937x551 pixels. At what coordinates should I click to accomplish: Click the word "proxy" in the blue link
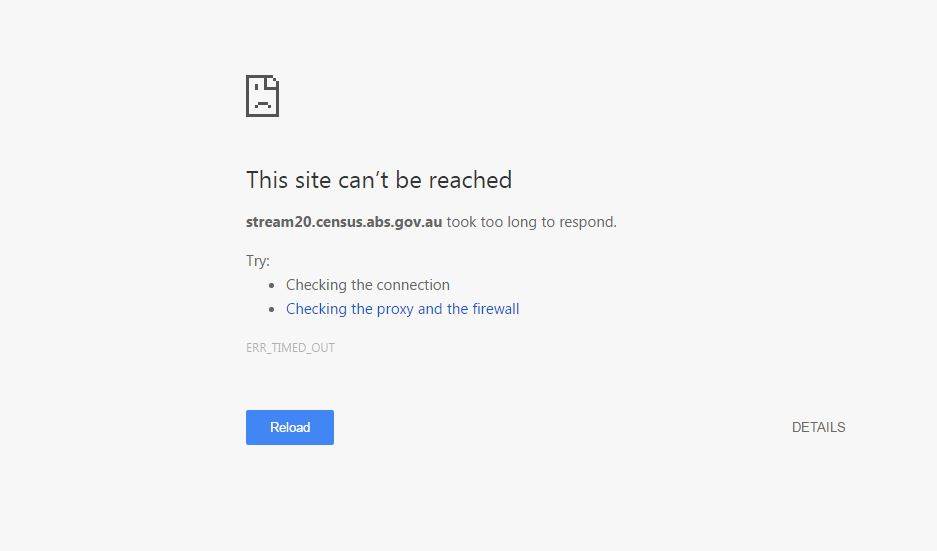pos(395,310)
